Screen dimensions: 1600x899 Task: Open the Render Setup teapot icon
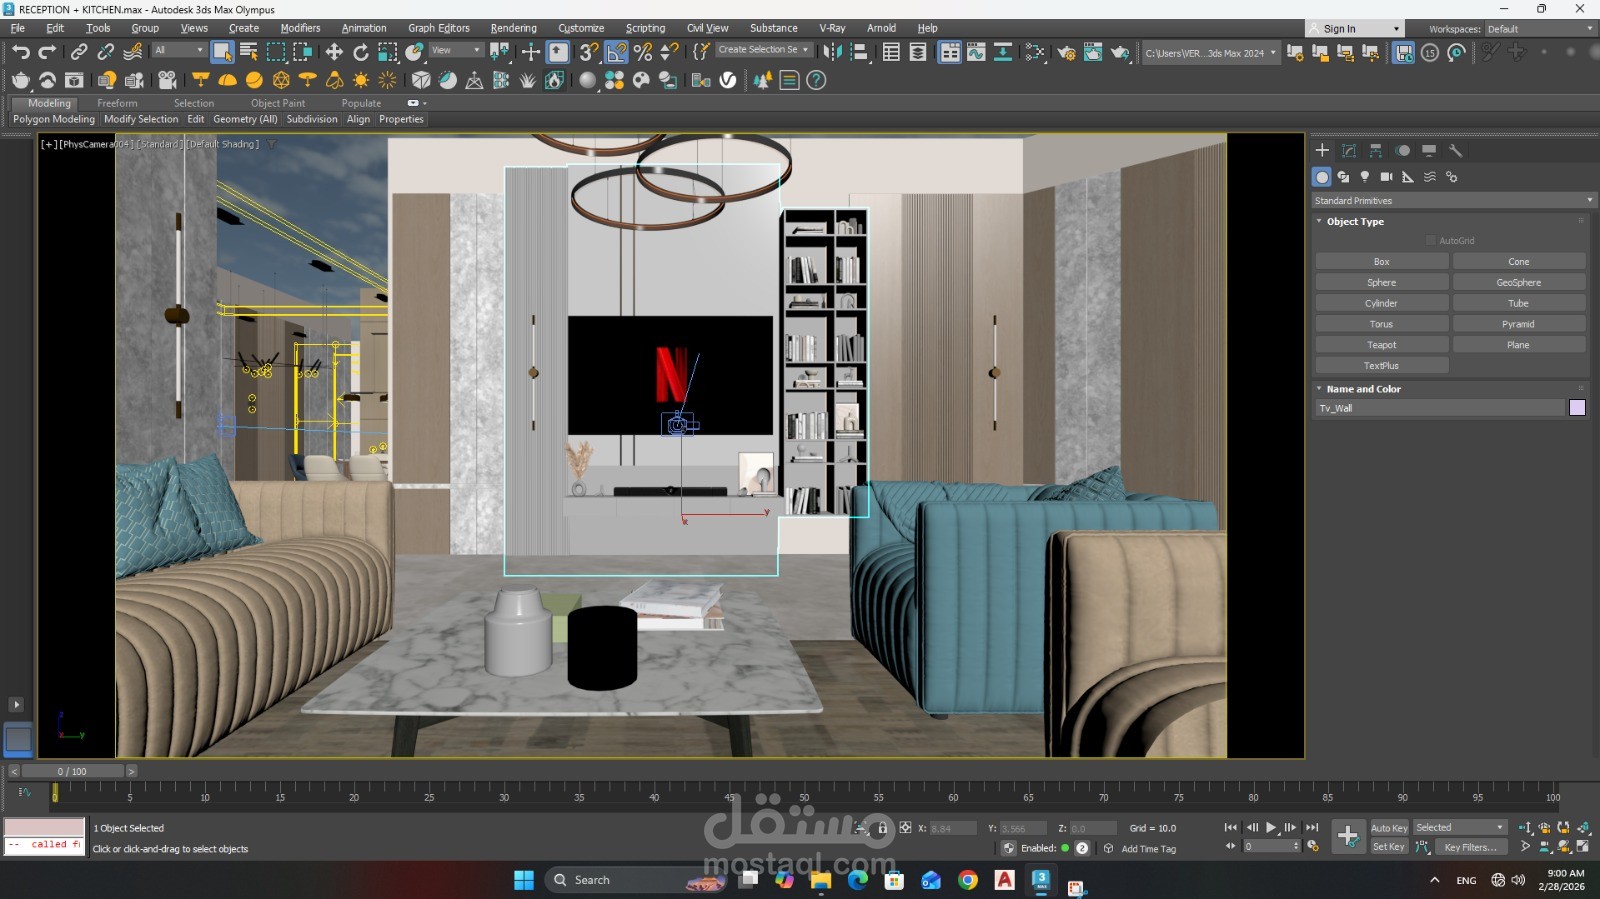coord(1067,52)
